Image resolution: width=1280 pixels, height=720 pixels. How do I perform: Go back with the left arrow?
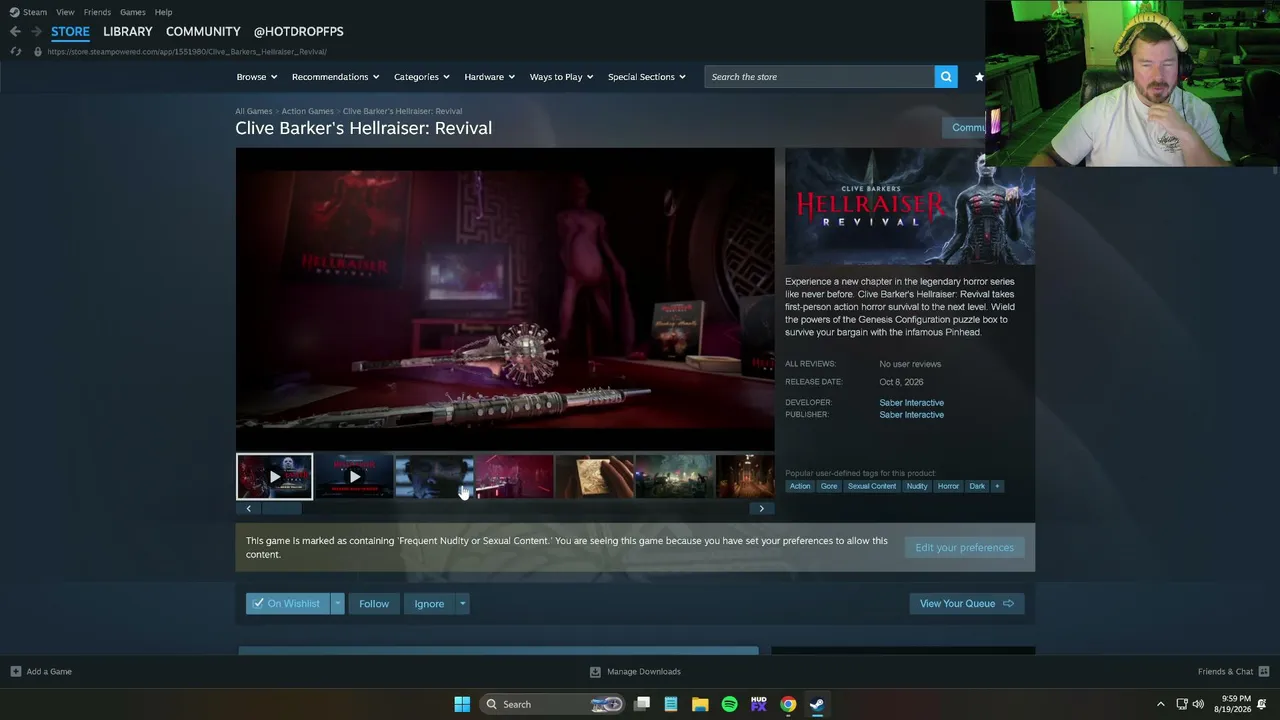point(15,32)
